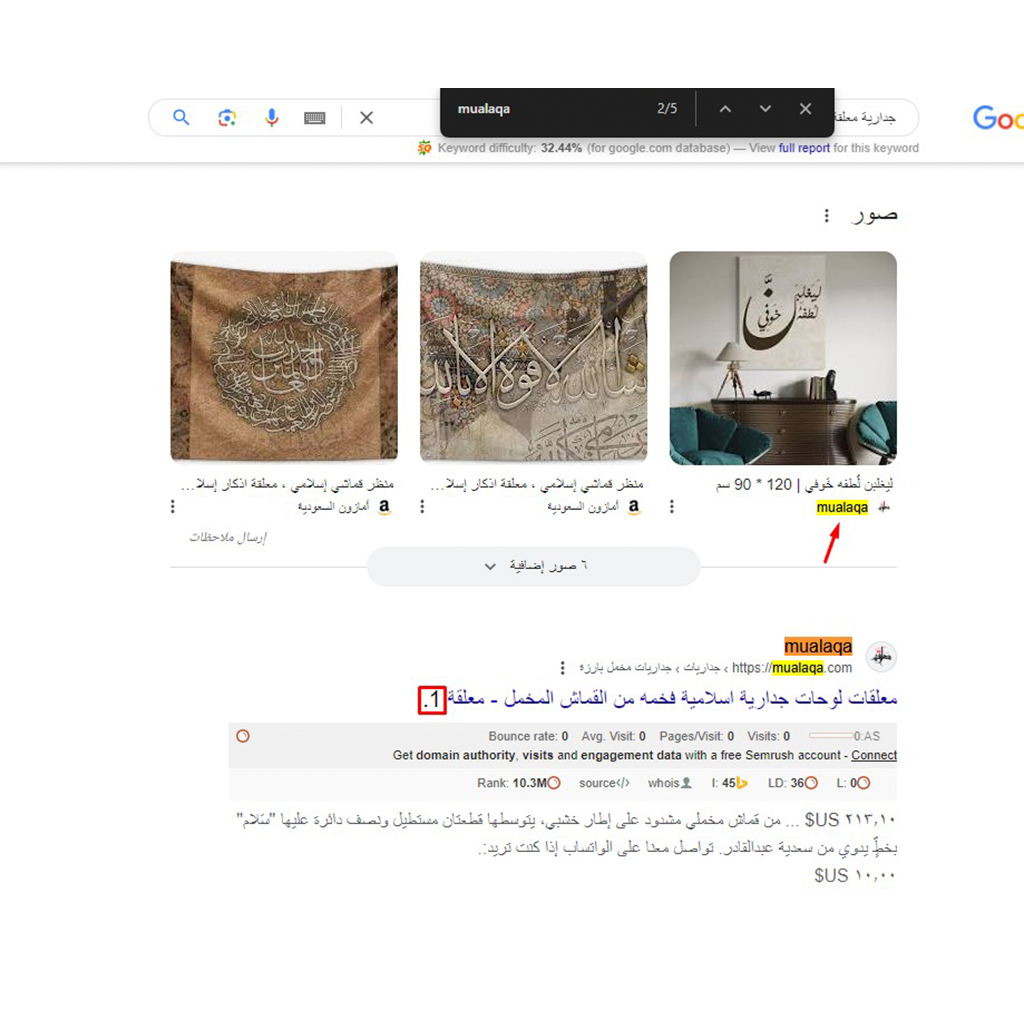The image size is (1024, 1024).
Task: Open three-dot menu under mualaqa image
Action: tap(671, 507)
